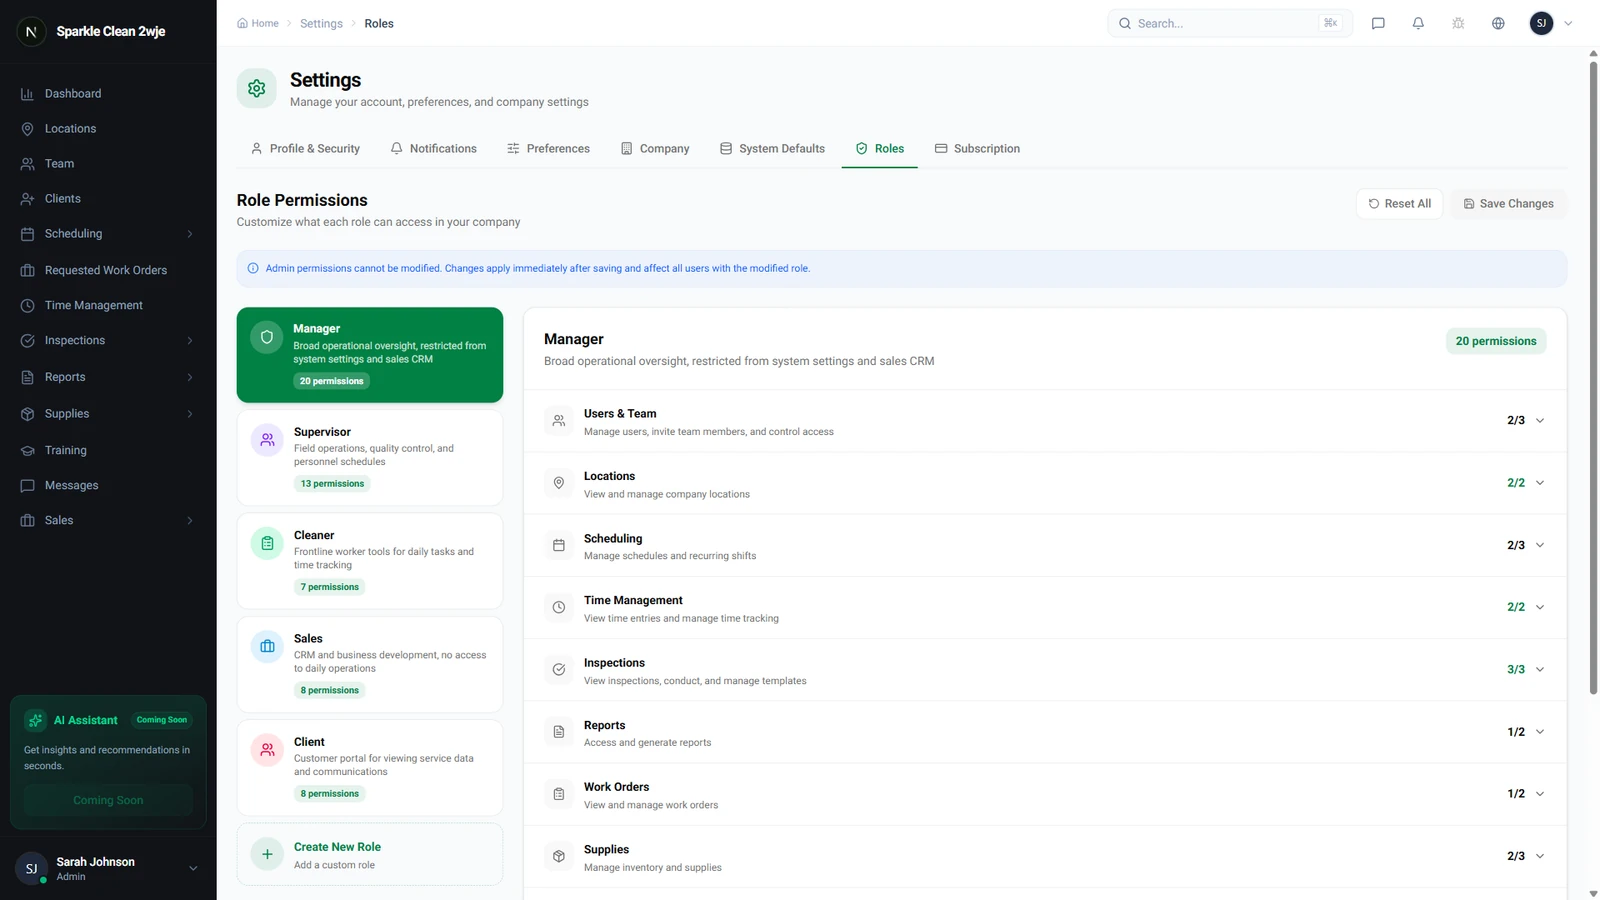Click the Locations pin icon in sidebar

(x=27, y=129)
